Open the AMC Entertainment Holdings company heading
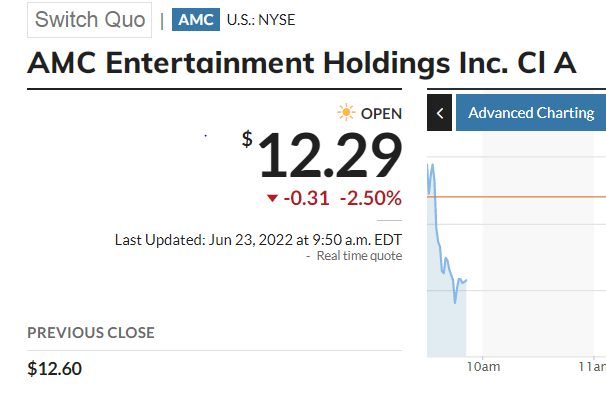The width and height of the screenshot is (606, 411). 302,62
